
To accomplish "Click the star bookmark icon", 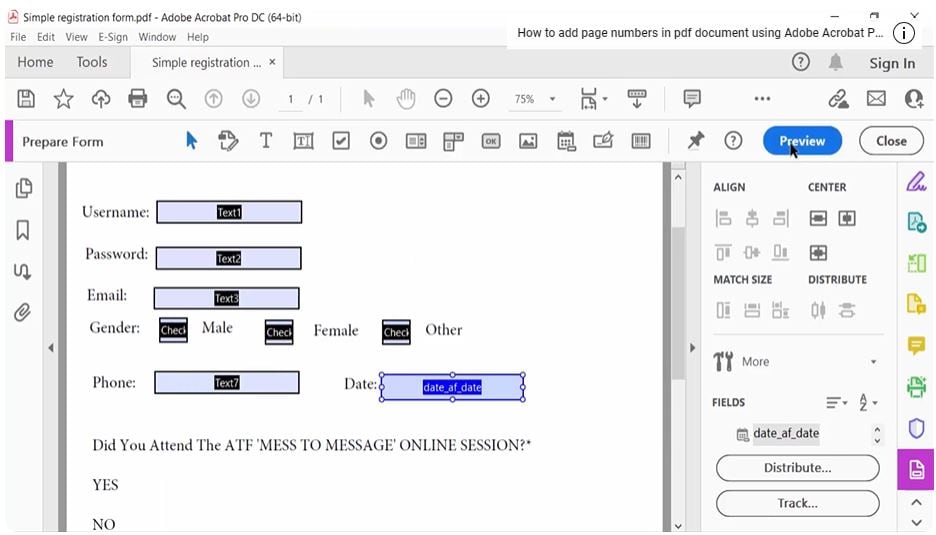I will point(63,99).
